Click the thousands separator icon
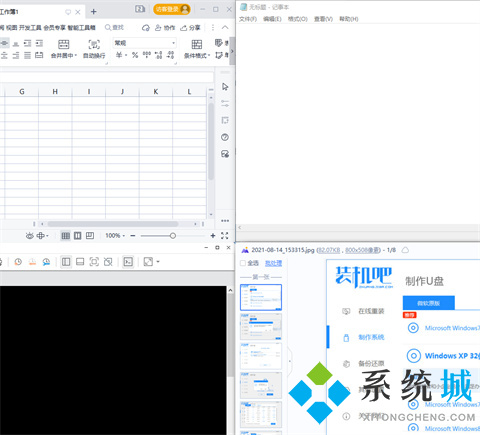The image size is (480, 435). (x=147, y=55)
